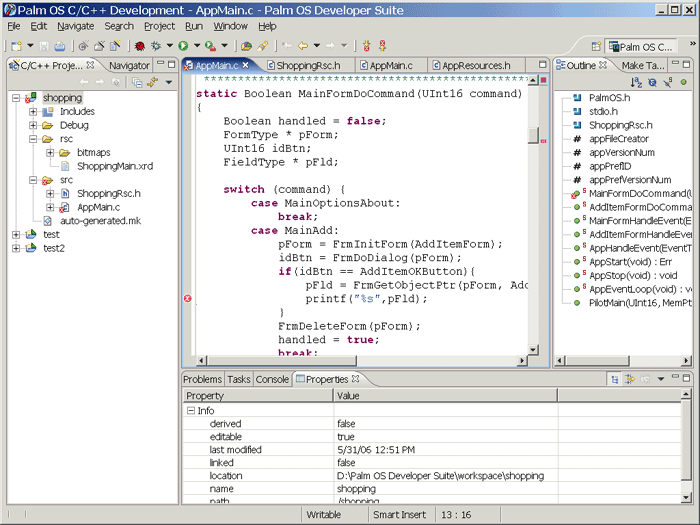Click the External Tools run icon
The height and width of the screenshot is (525, 700).
[210, 46]
